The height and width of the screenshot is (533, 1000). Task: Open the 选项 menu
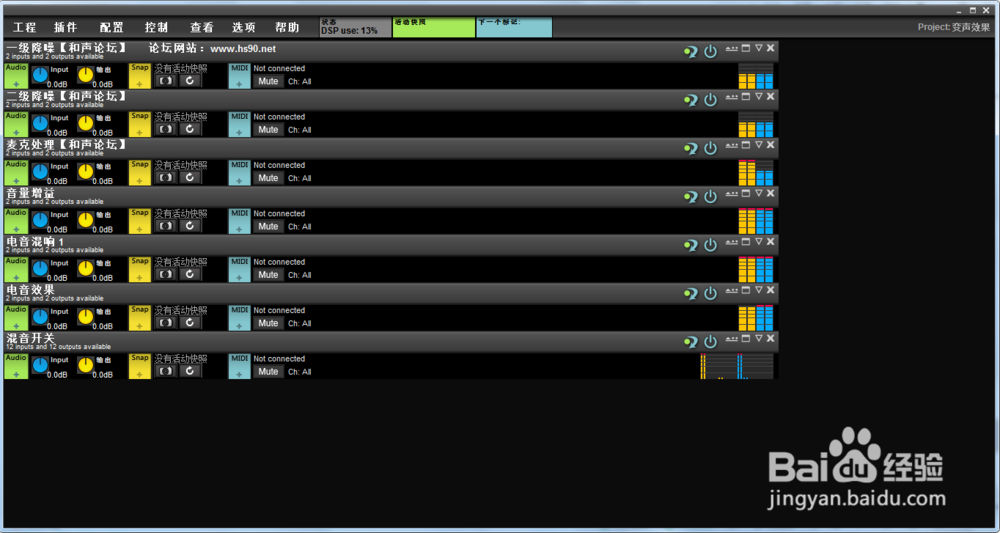point(244,28)
